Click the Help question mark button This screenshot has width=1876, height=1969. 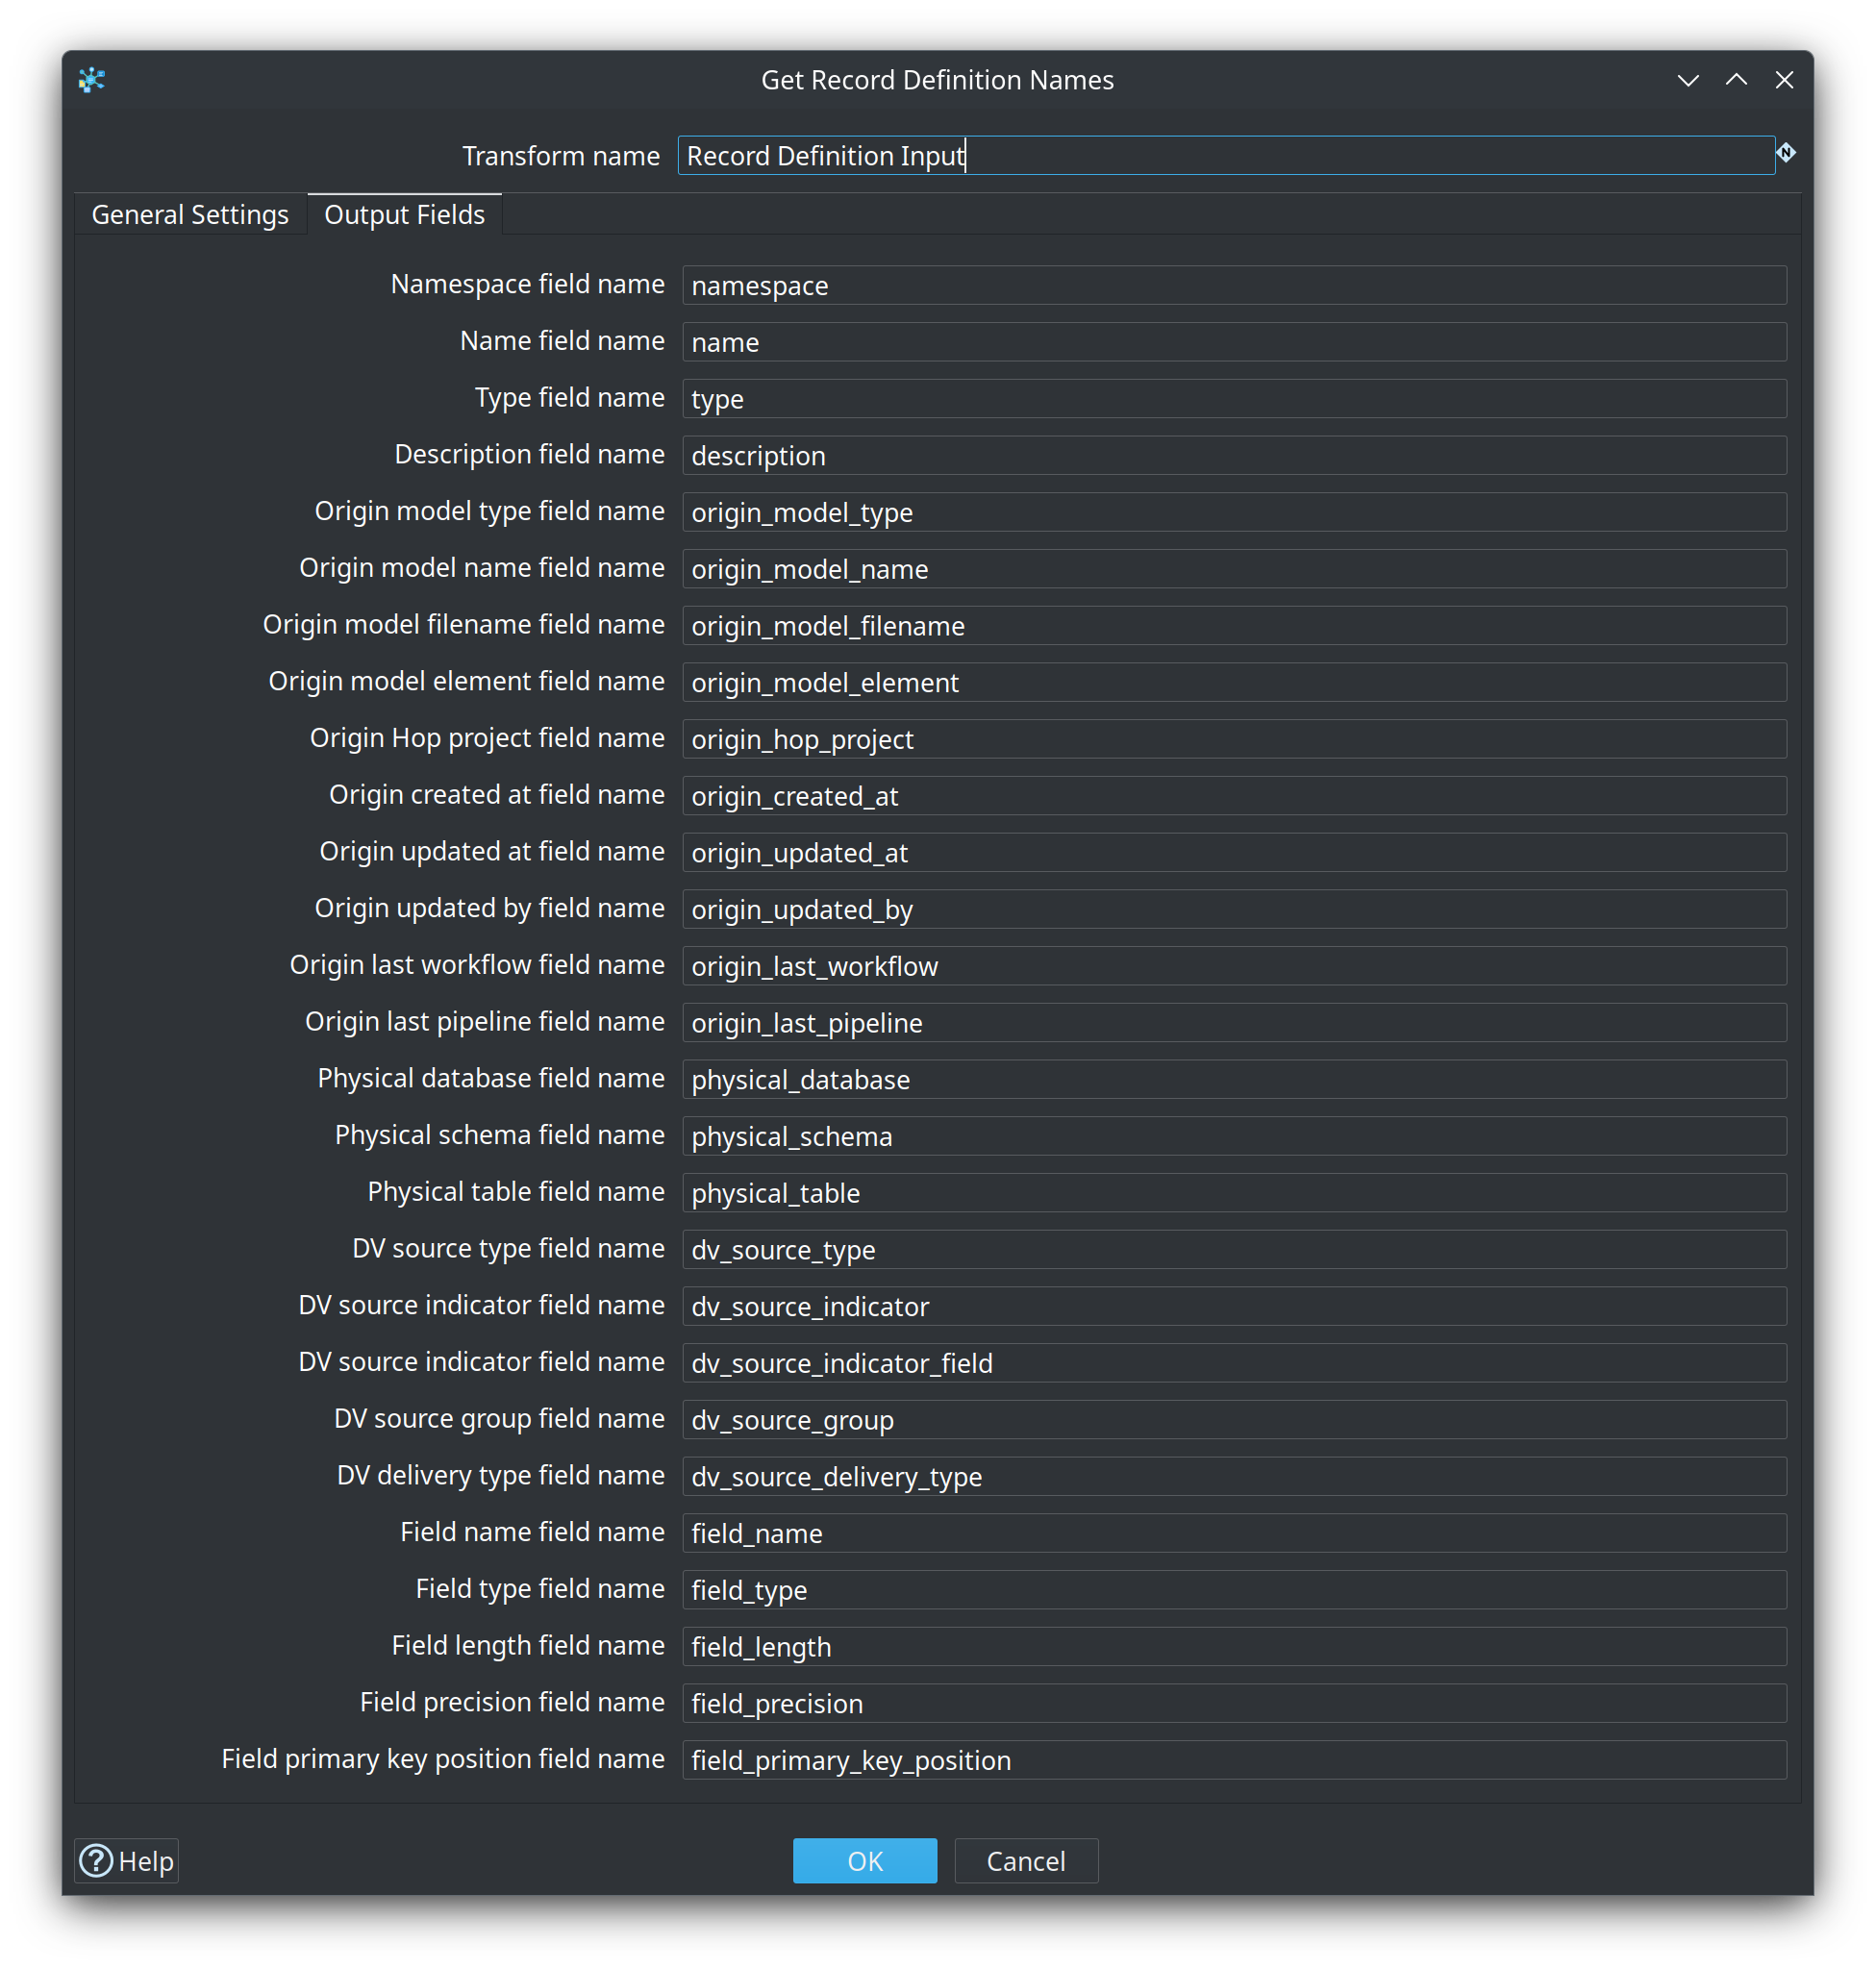127,1861
